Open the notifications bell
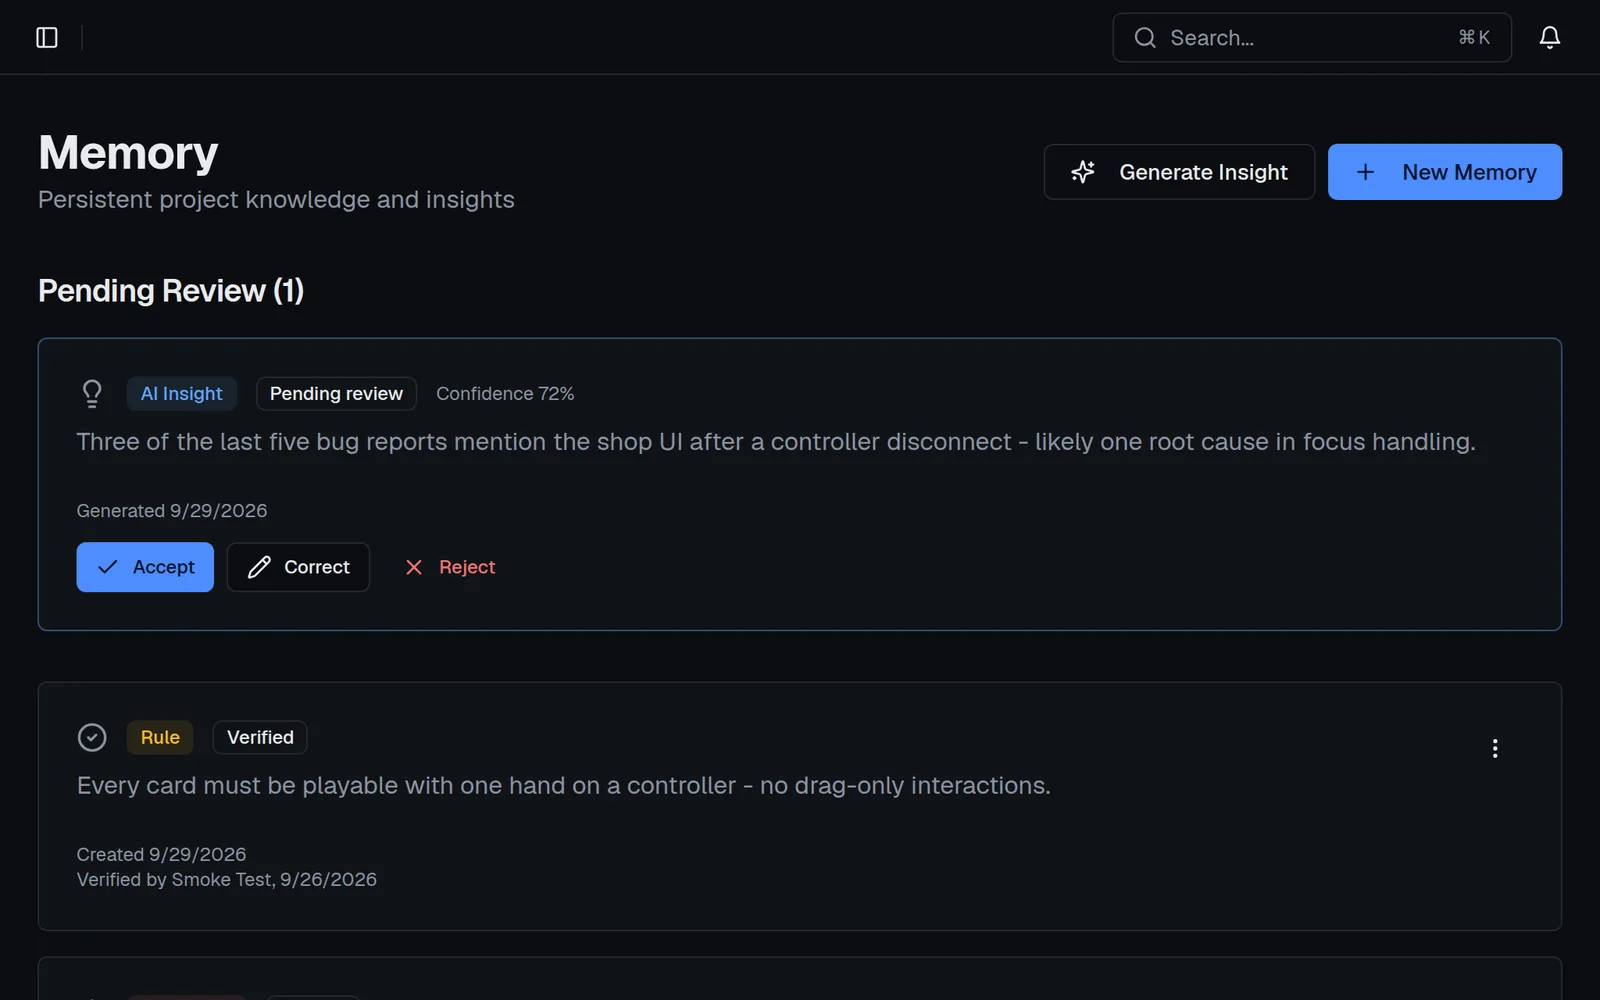 click(1549, 38)
